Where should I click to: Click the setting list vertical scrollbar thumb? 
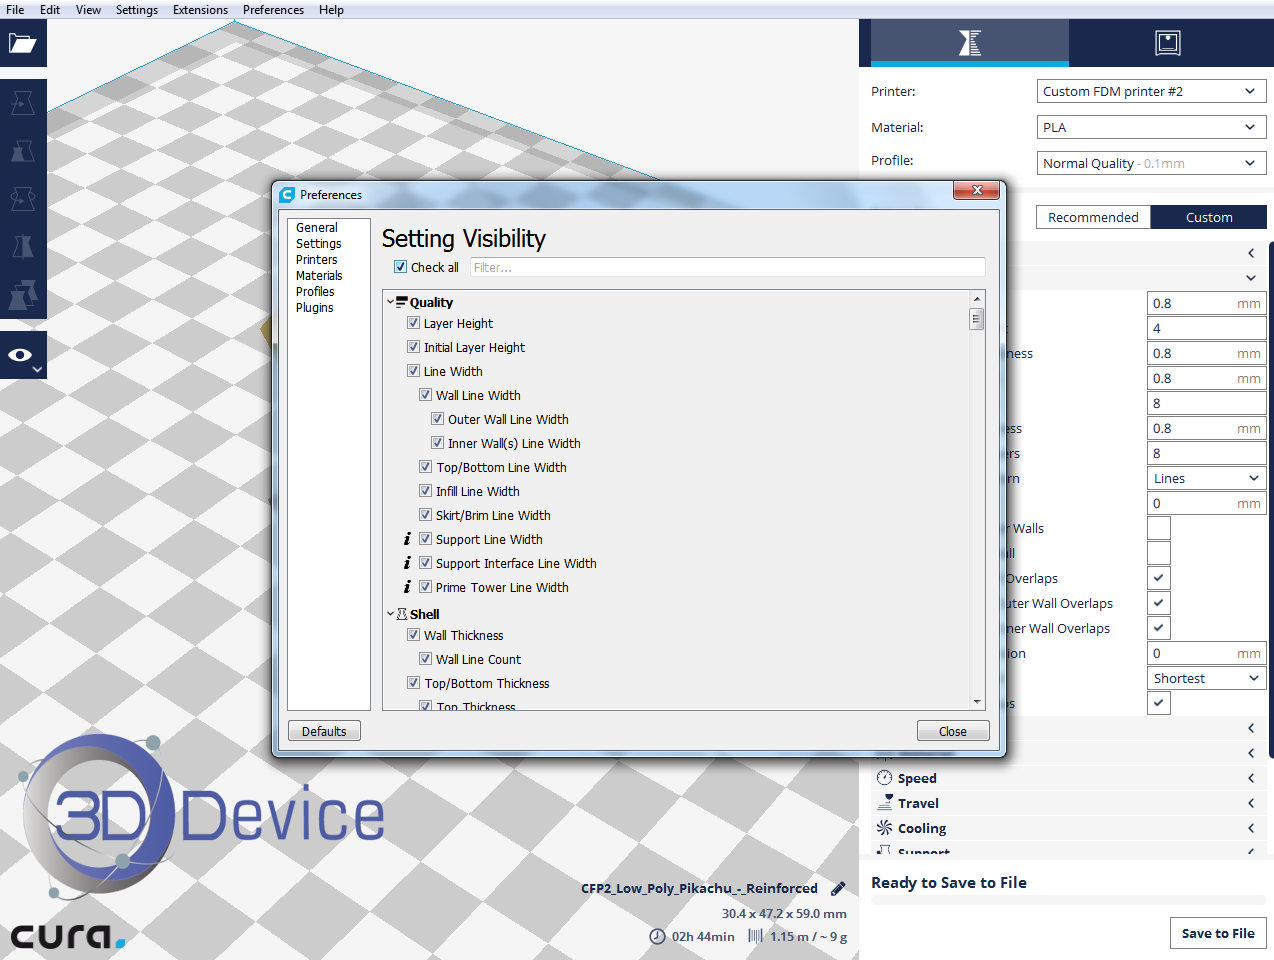(976, 319)
